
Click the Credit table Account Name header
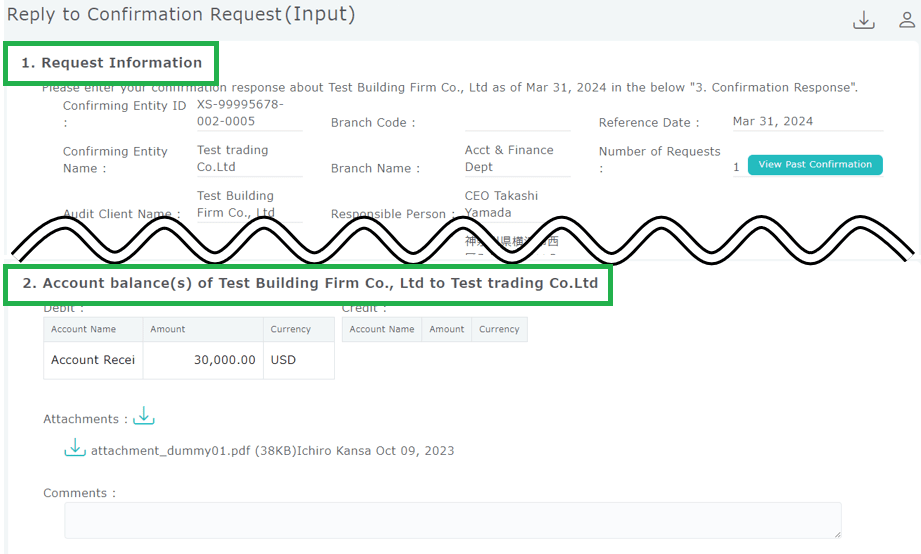(381, 329)
